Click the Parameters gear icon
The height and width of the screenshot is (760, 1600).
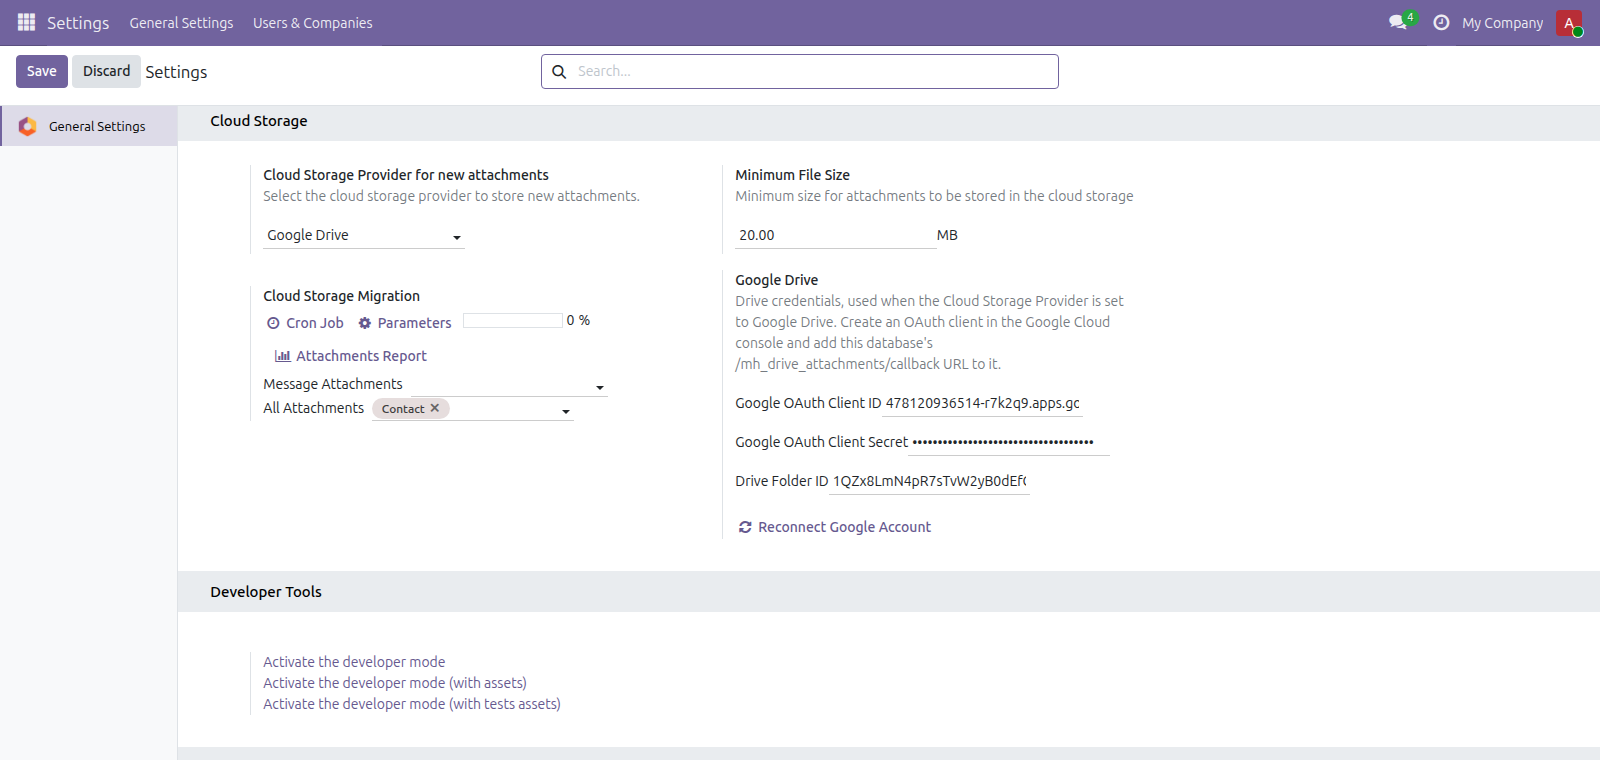pyautogui.click(x=365, y=323)
